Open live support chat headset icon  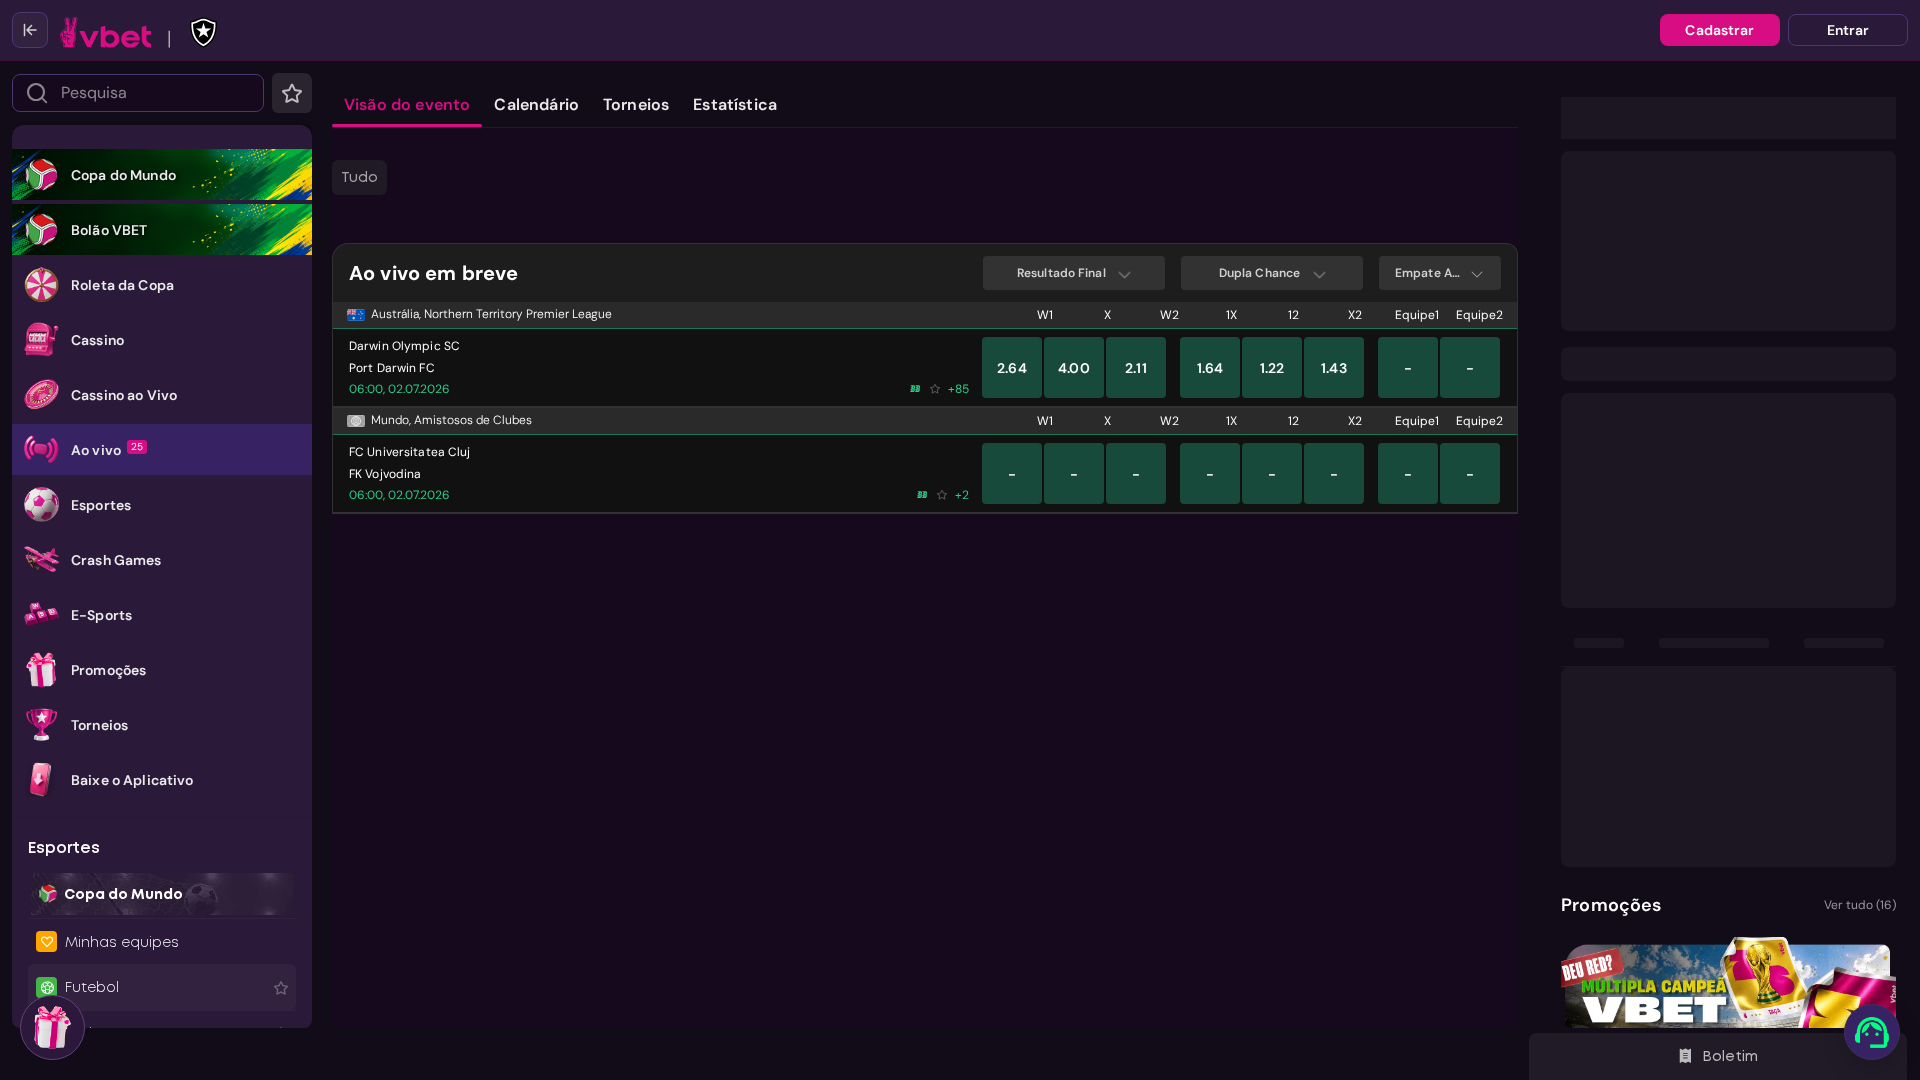[x=1872, y=1032]
